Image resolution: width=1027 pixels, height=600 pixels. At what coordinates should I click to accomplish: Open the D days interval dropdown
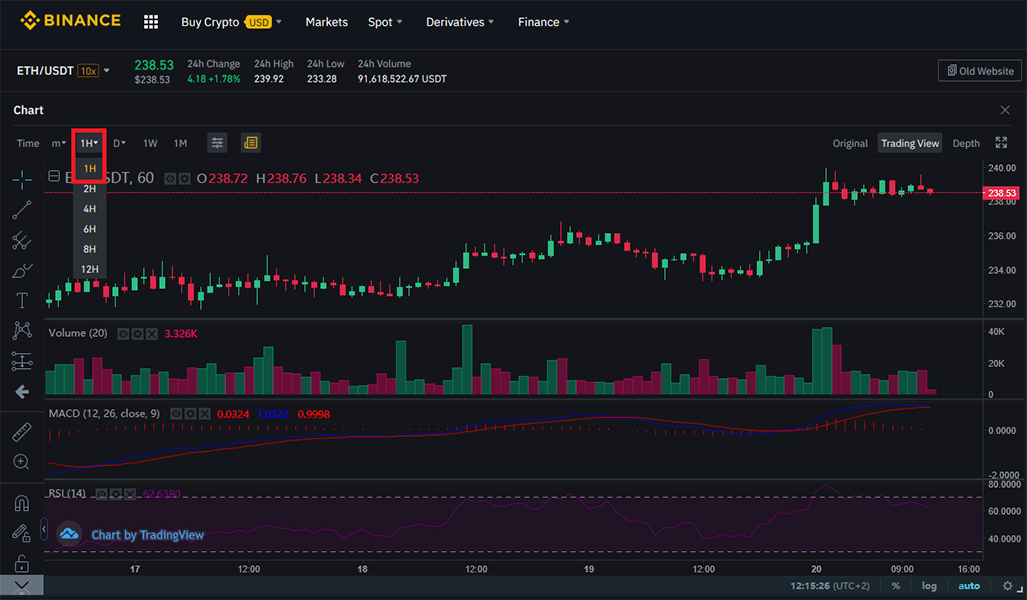(119, 143)
